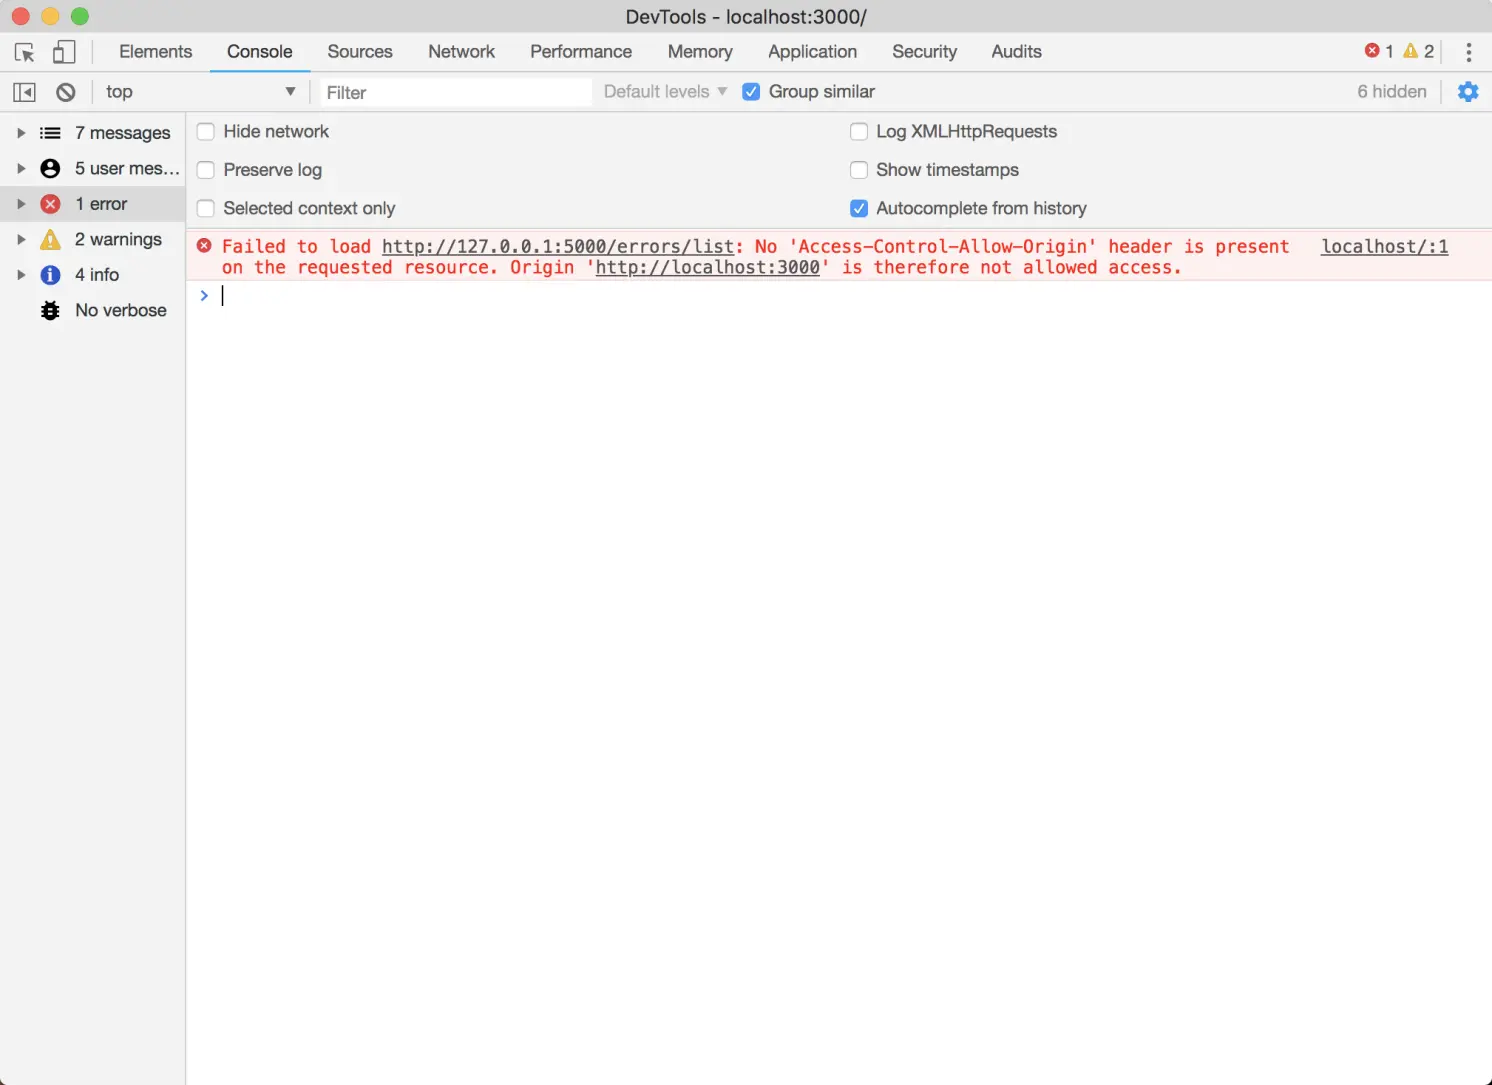The image size is (1492, 1085).
Task: Select the 2 warnings sidebar row
Action: pos(93,239)
